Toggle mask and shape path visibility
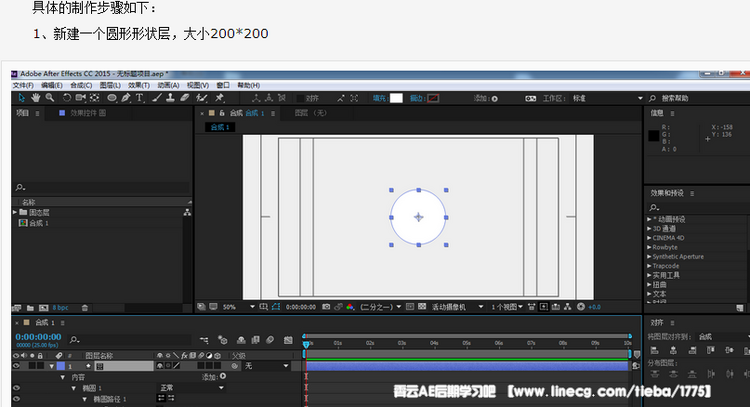Screen dimensions: 750x407 pos(276,307)
